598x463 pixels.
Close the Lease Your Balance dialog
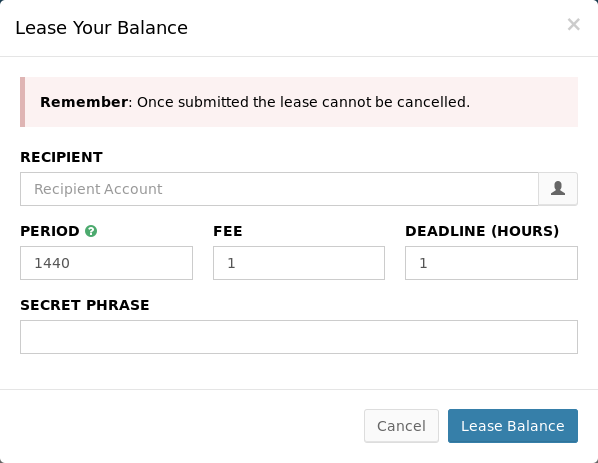574,24
